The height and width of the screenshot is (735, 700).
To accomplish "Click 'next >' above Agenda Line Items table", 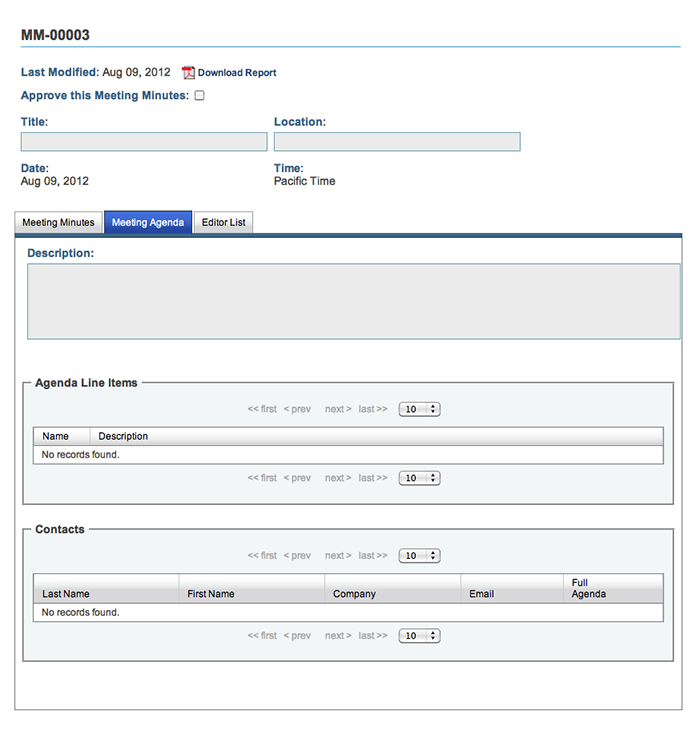I will (338, 409).
